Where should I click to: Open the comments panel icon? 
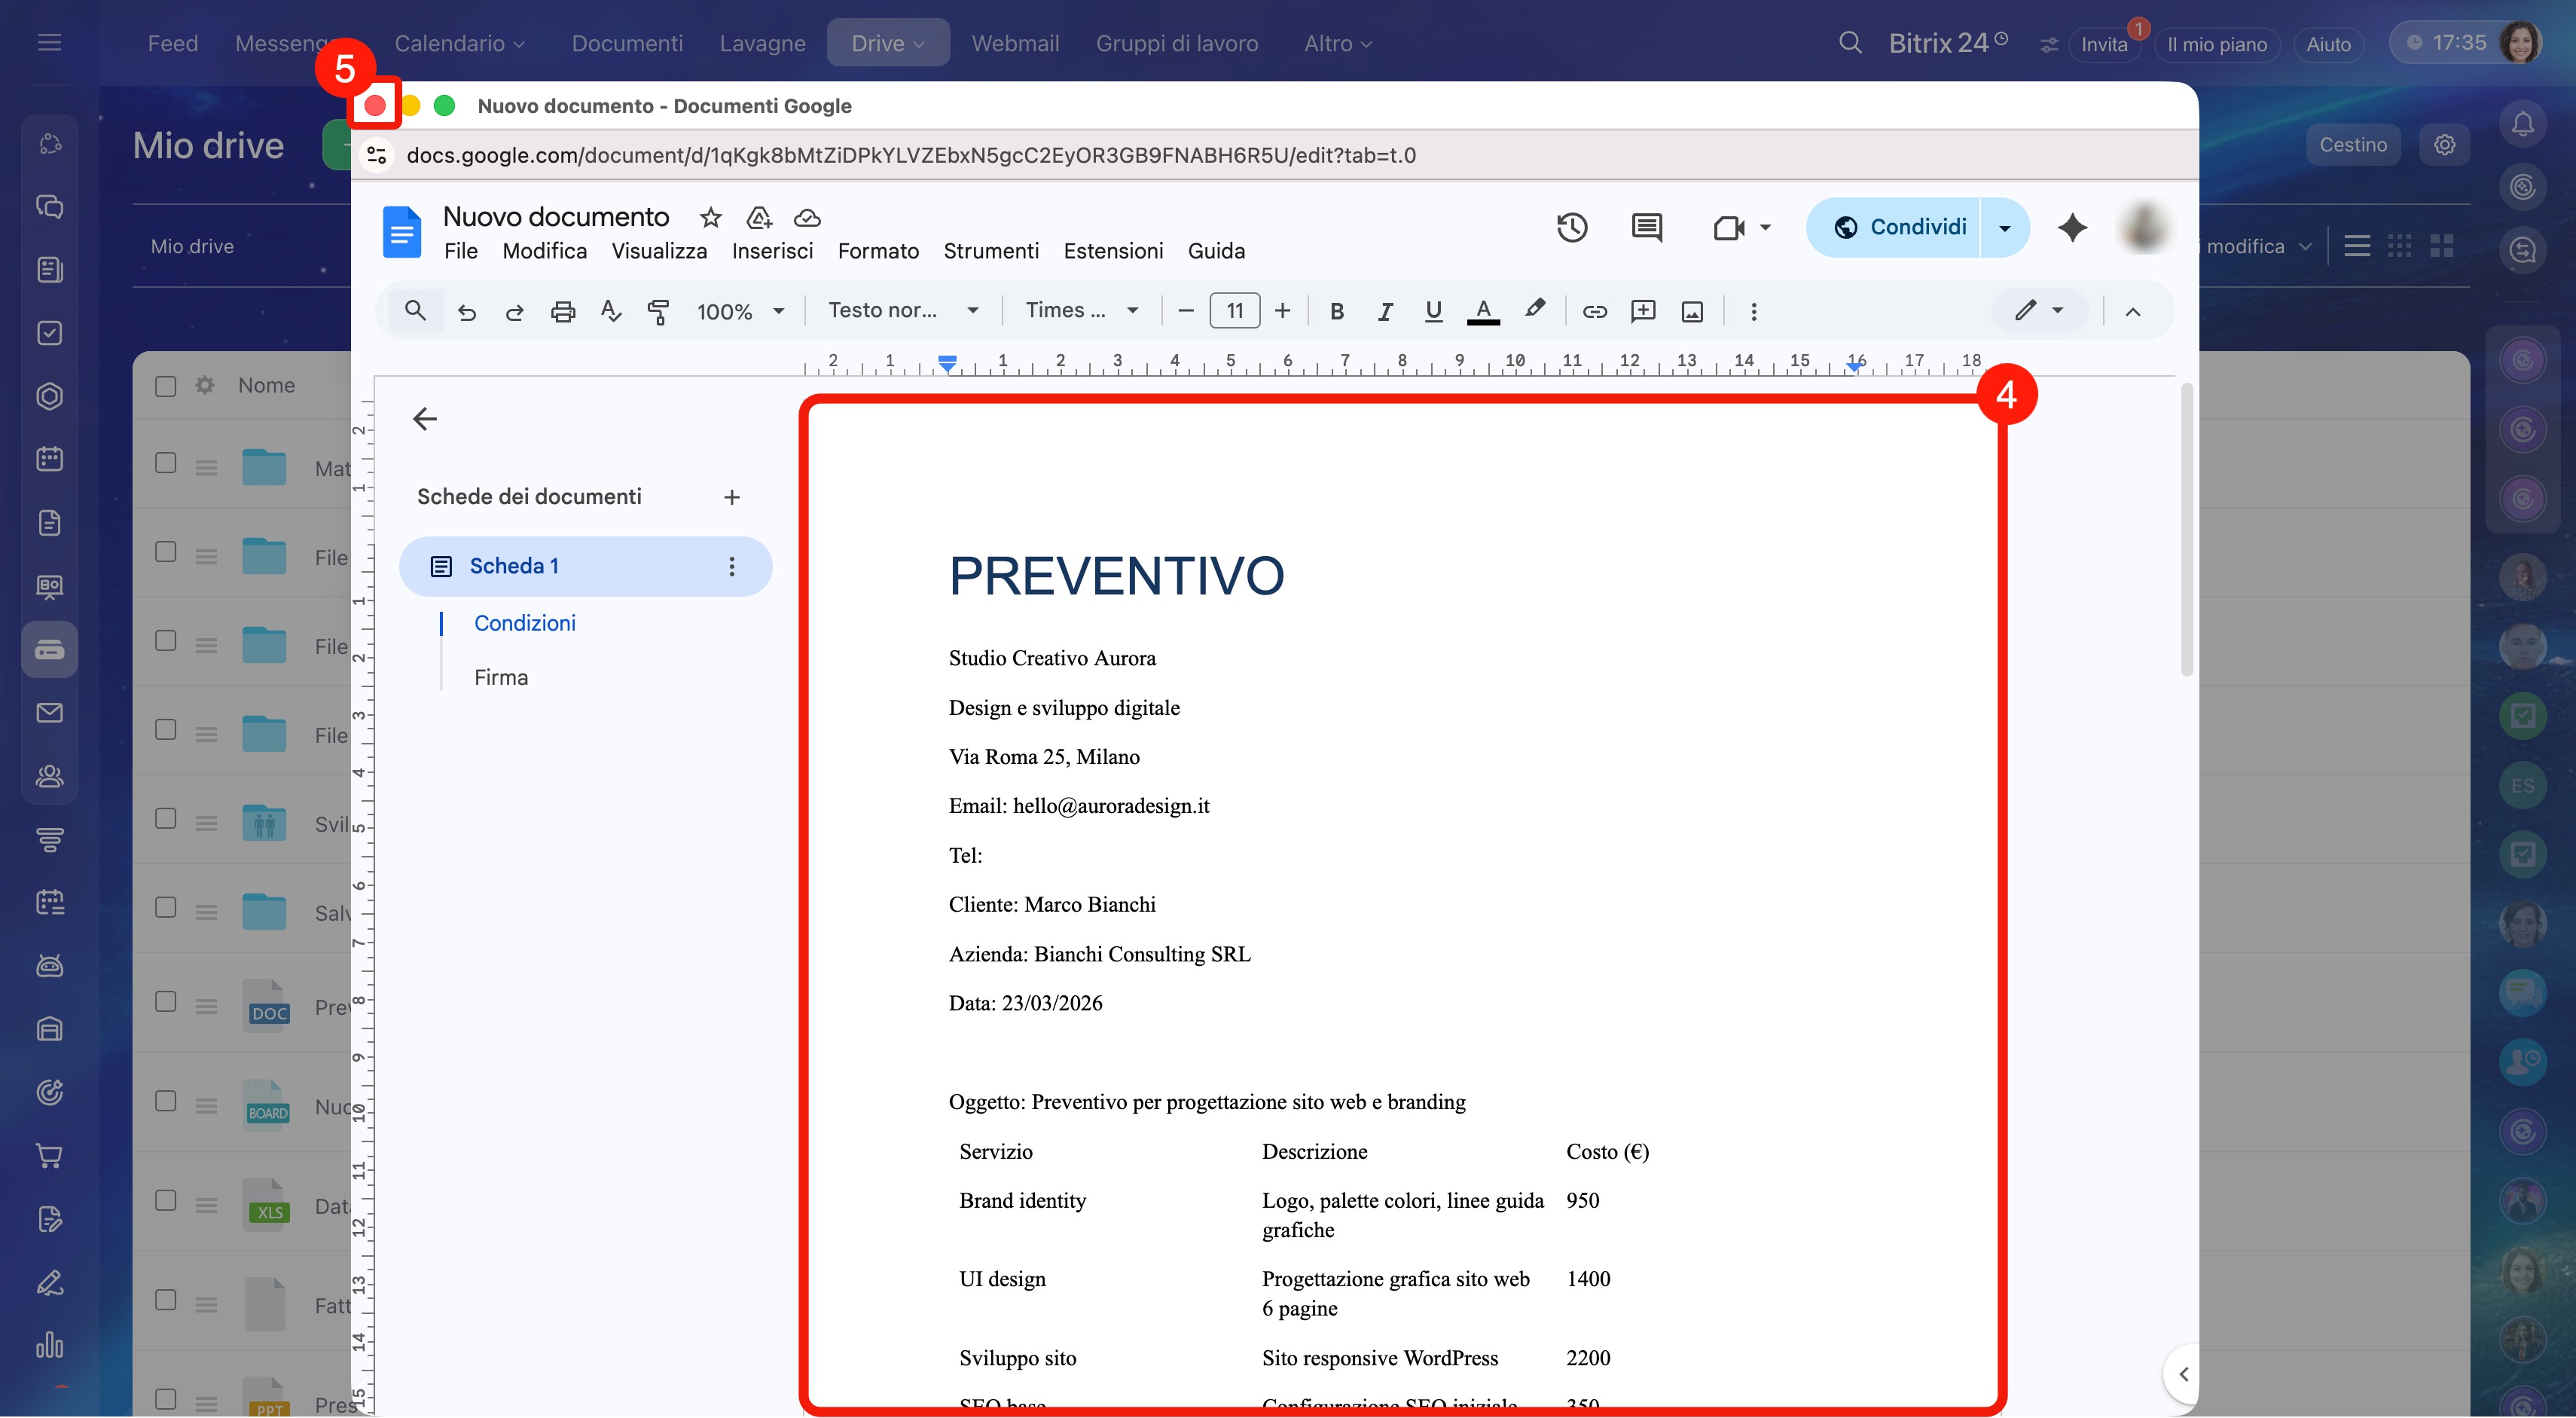(x=1646, y=228)
